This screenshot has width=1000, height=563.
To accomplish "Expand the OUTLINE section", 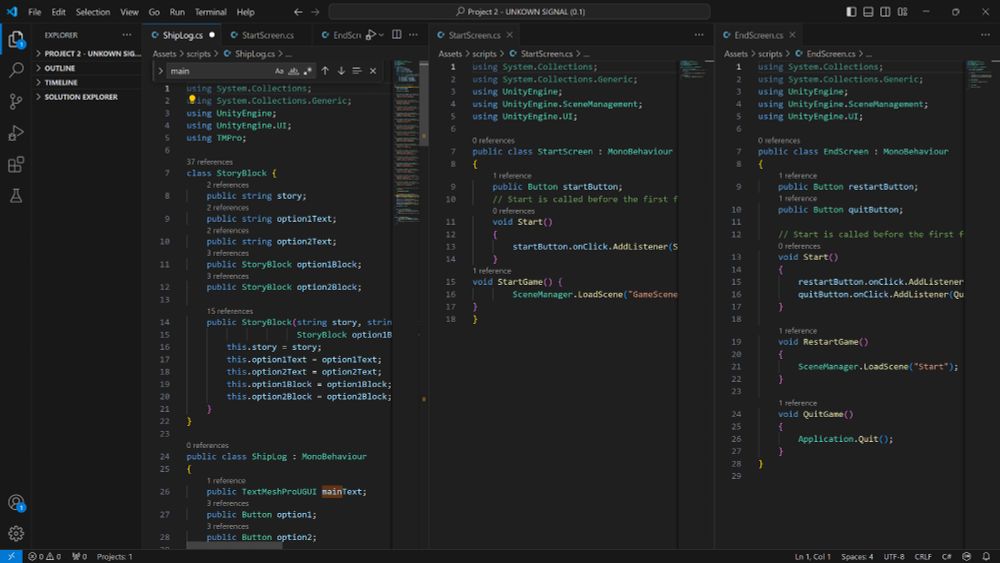I will [60, 68].
